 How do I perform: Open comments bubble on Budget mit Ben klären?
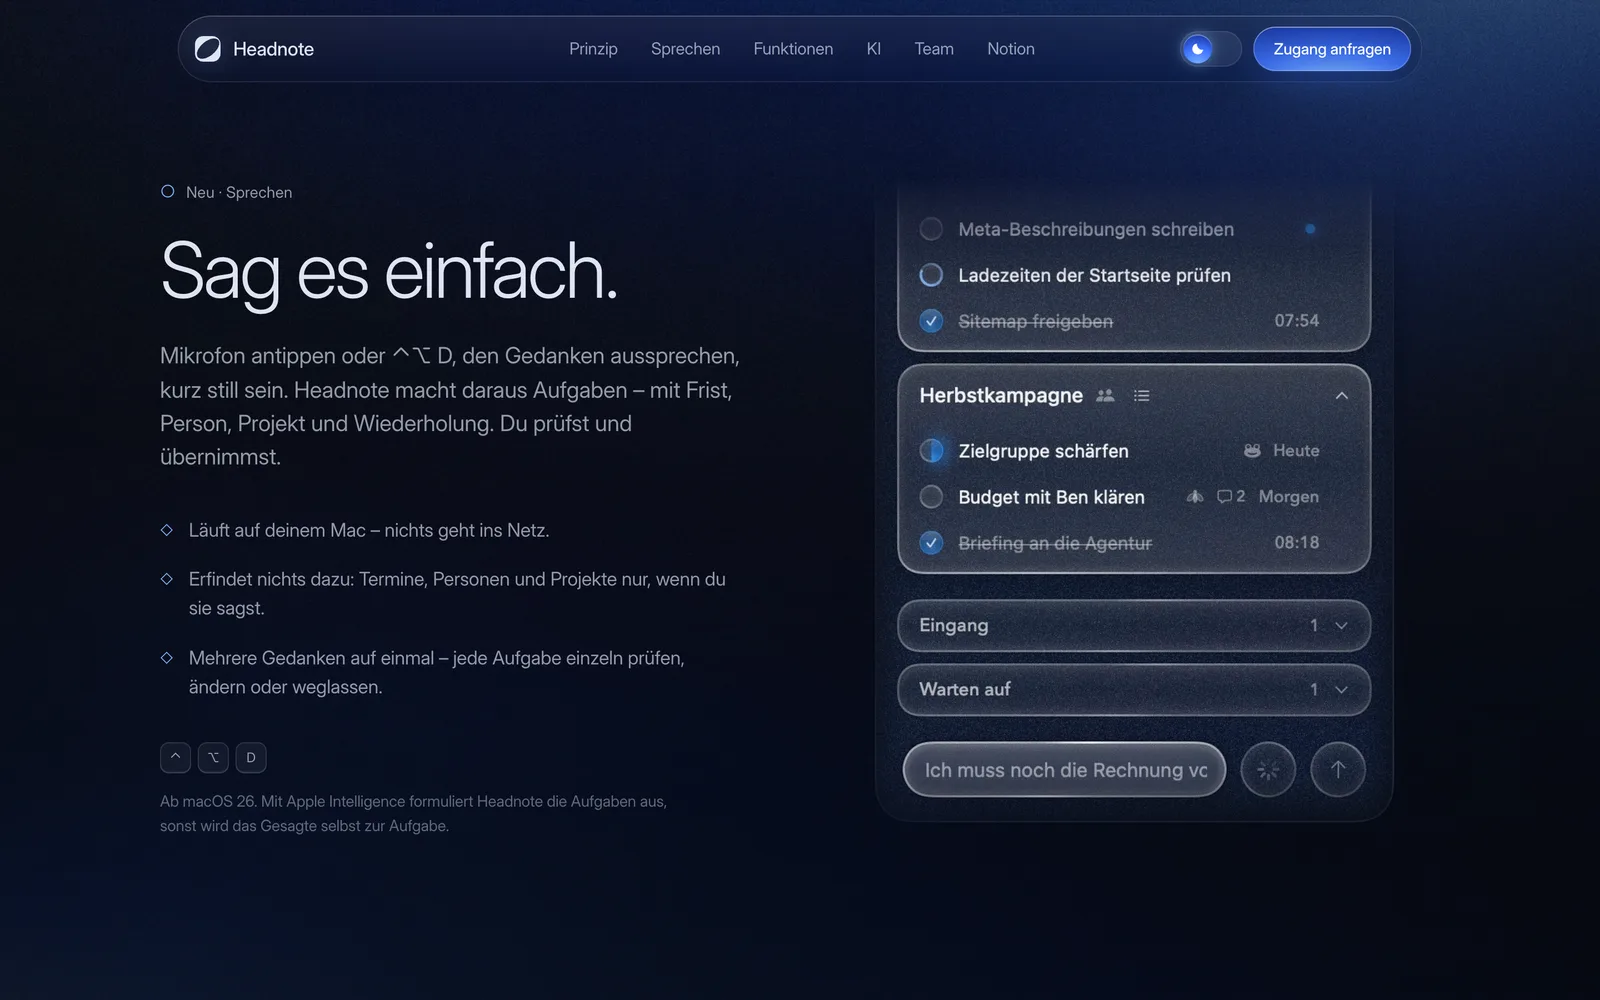click(1231, 496)
